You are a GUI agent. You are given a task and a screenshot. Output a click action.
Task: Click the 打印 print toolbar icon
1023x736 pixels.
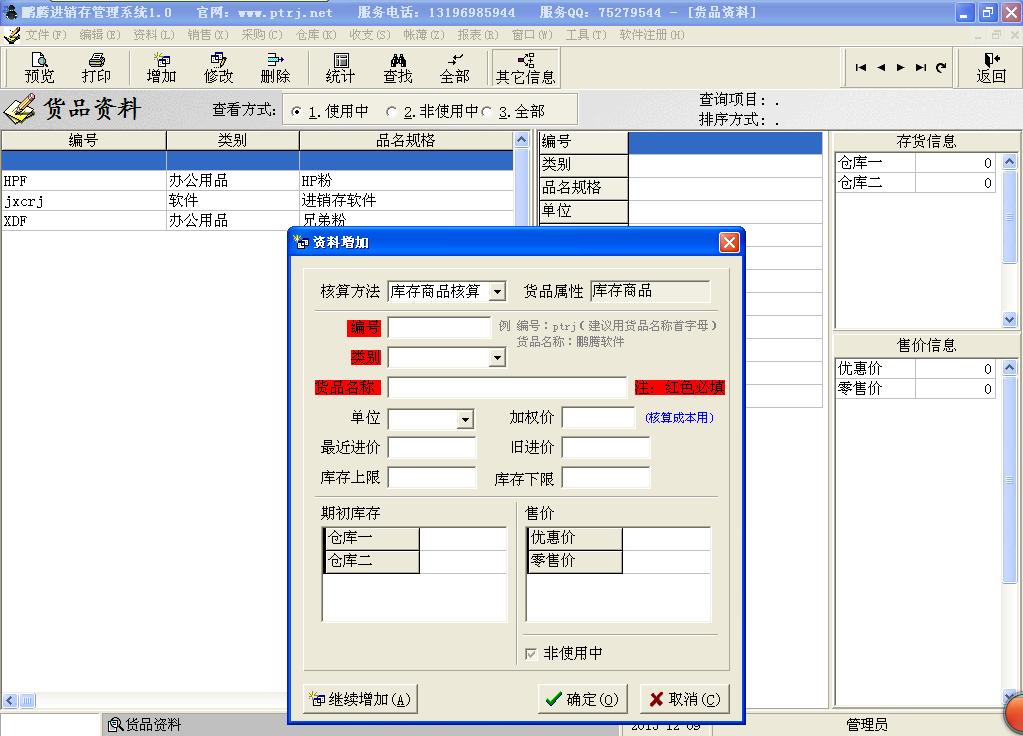(96, 68)
